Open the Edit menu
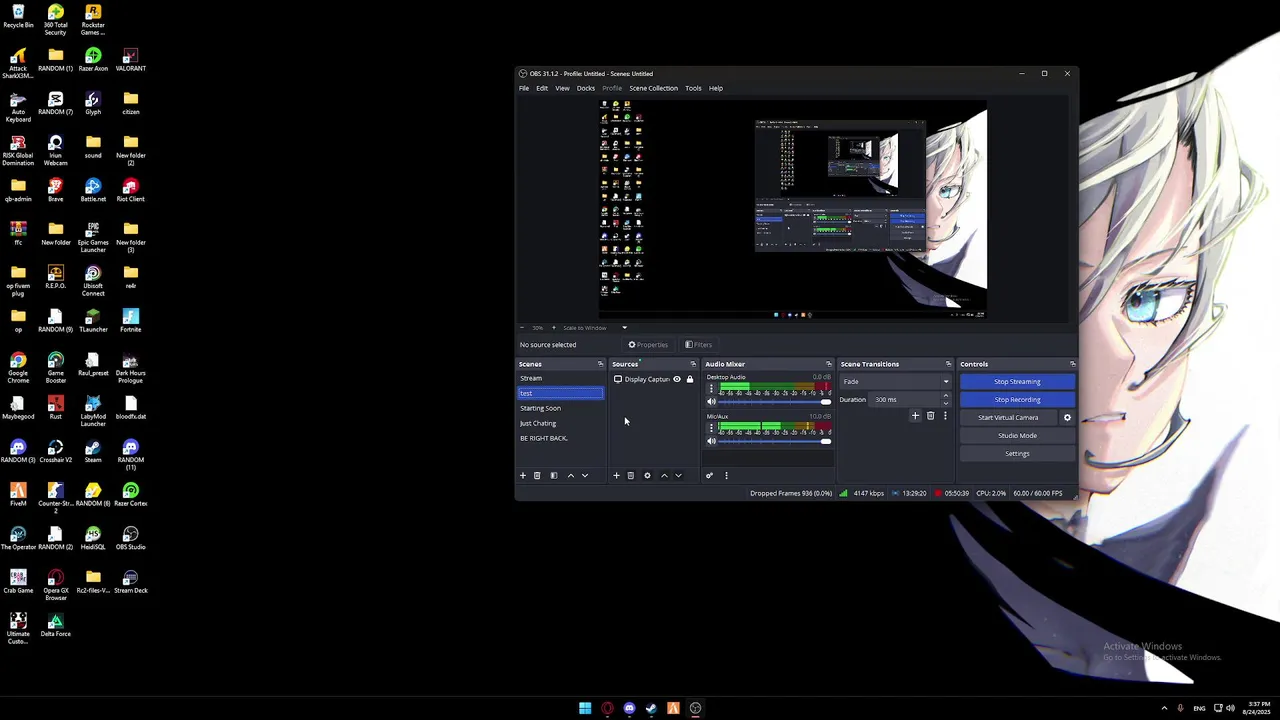Viewport: 1280px width, 720px height. 542,88
